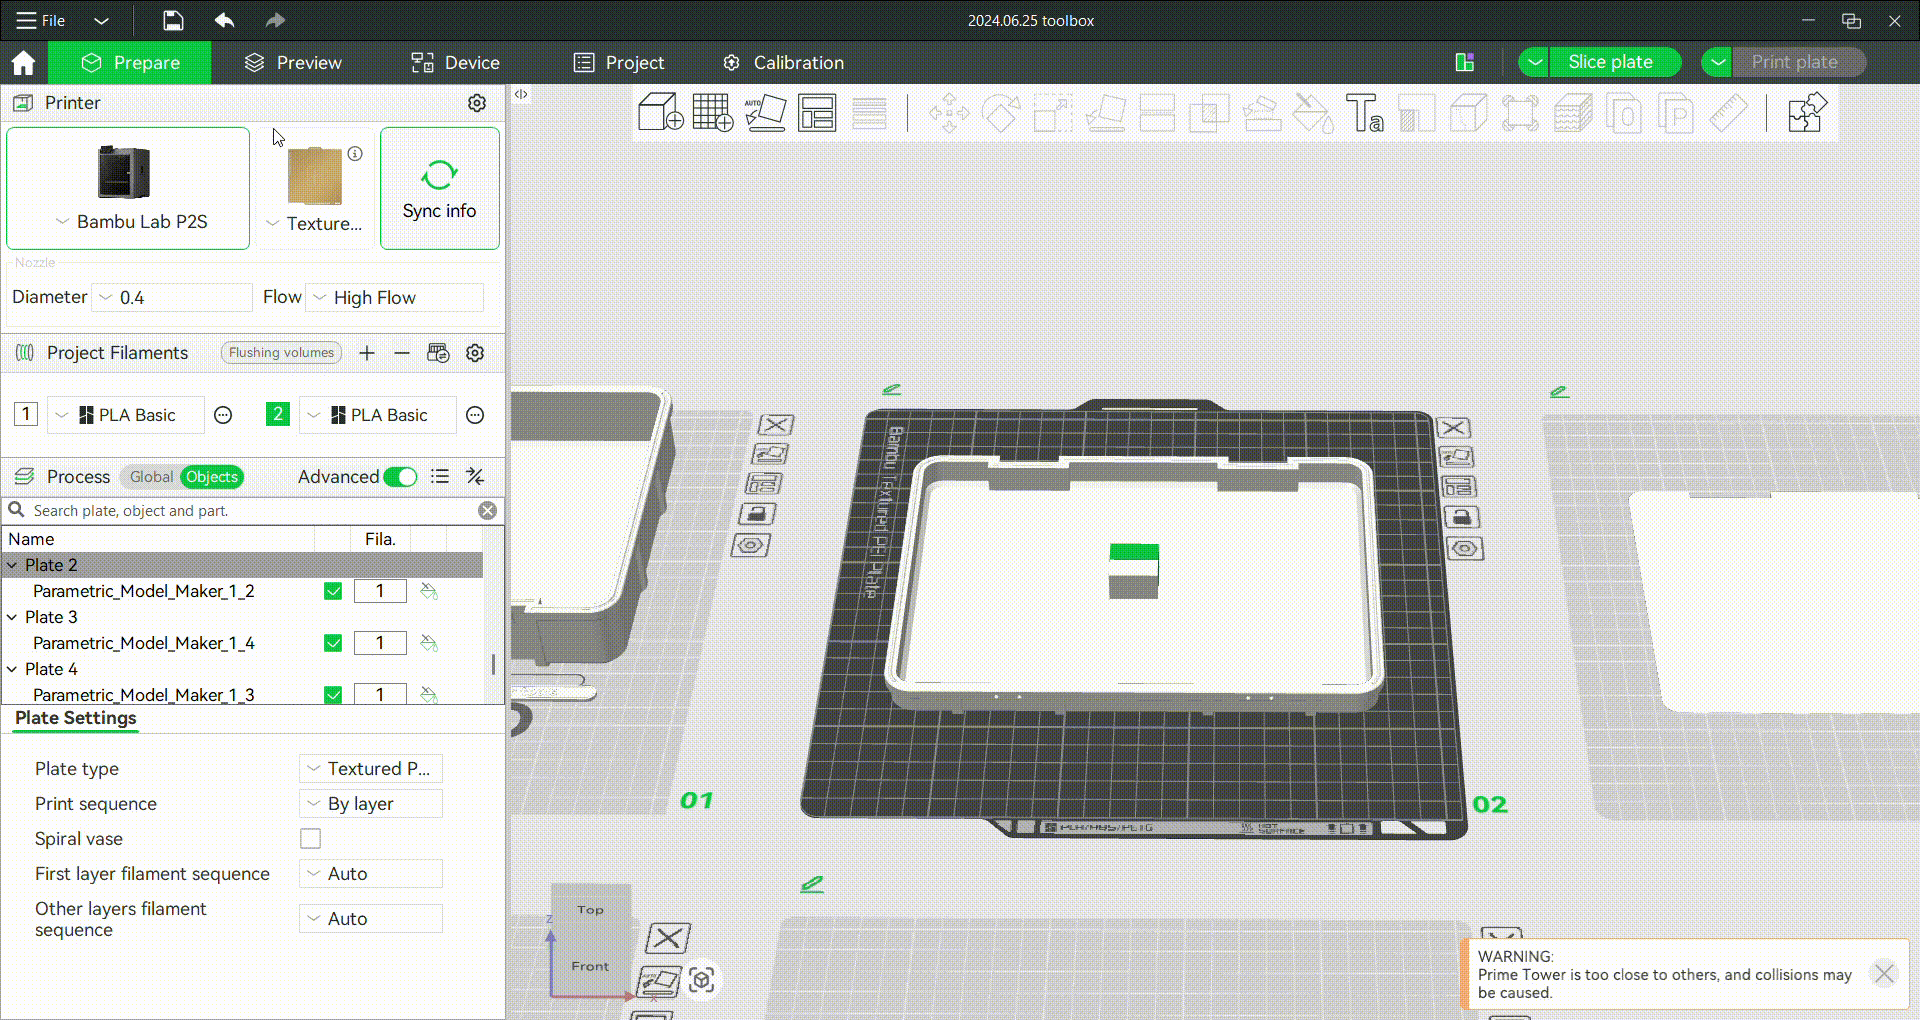Click the green filament 2 color swatch
Screen dimensions: 1920x1020
coord(277,414)
